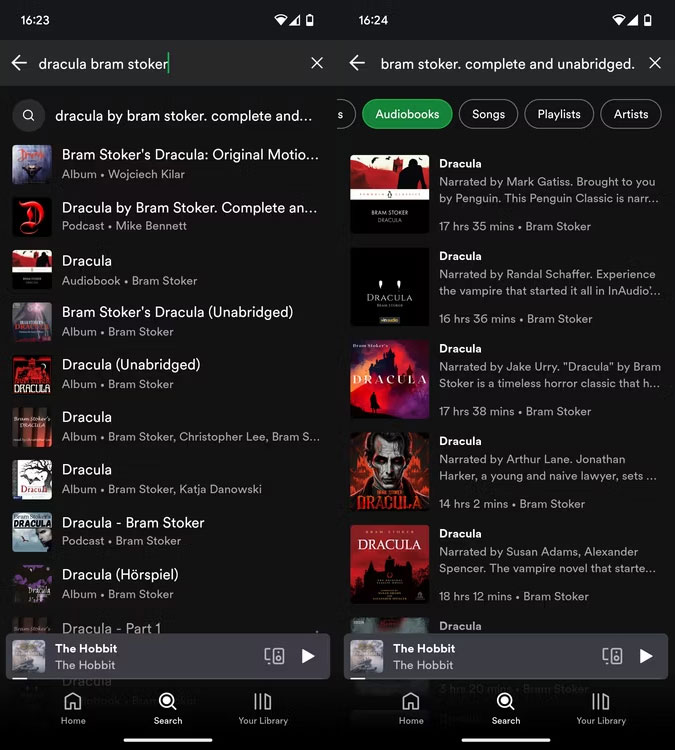Open Wojciech Kilar album cover thumbnail
Image resolution: width=676 pixels, height=750 pixels.
point(32,165)
